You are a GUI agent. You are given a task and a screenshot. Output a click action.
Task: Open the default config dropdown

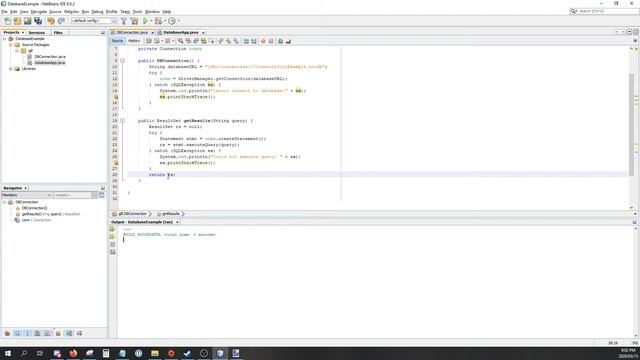click(x=94, y=21)
